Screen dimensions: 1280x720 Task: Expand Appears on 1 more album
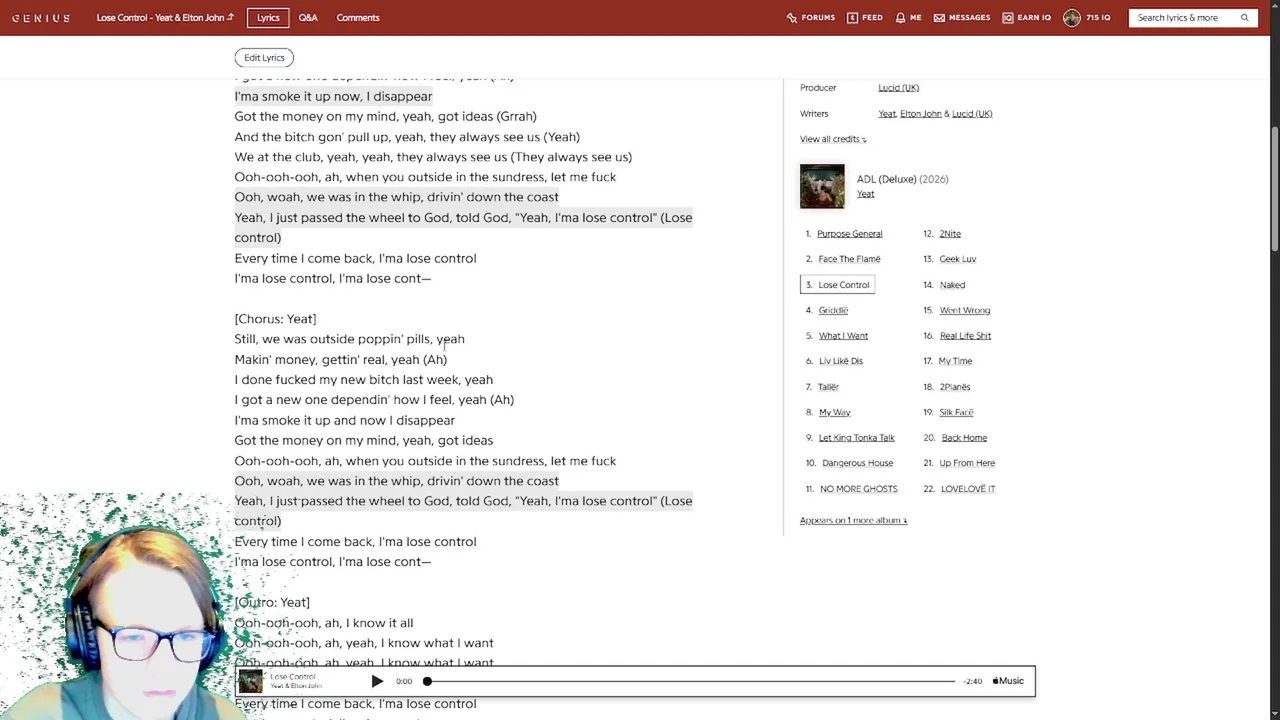[x=853, y=520]
